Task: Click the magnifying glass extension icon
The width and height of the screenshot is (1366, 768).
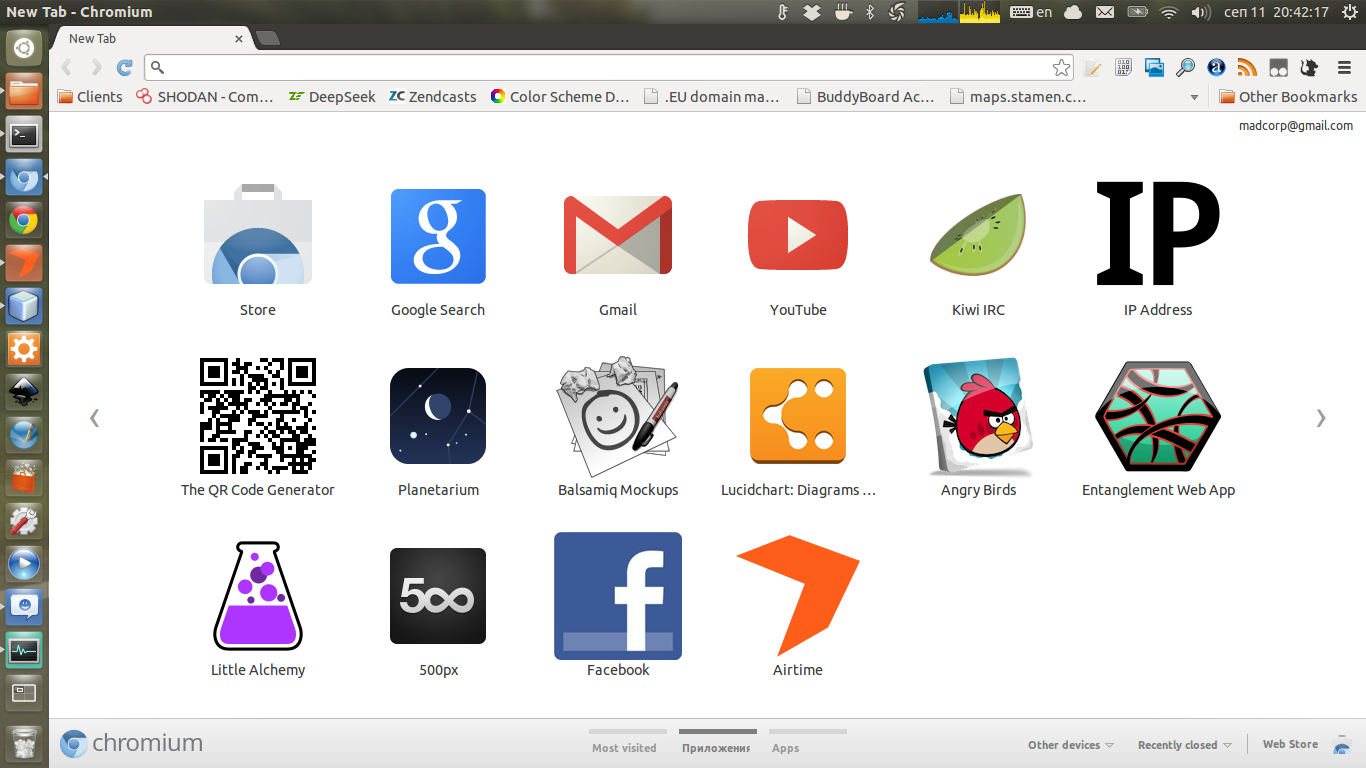Action: coord(1186,68)
